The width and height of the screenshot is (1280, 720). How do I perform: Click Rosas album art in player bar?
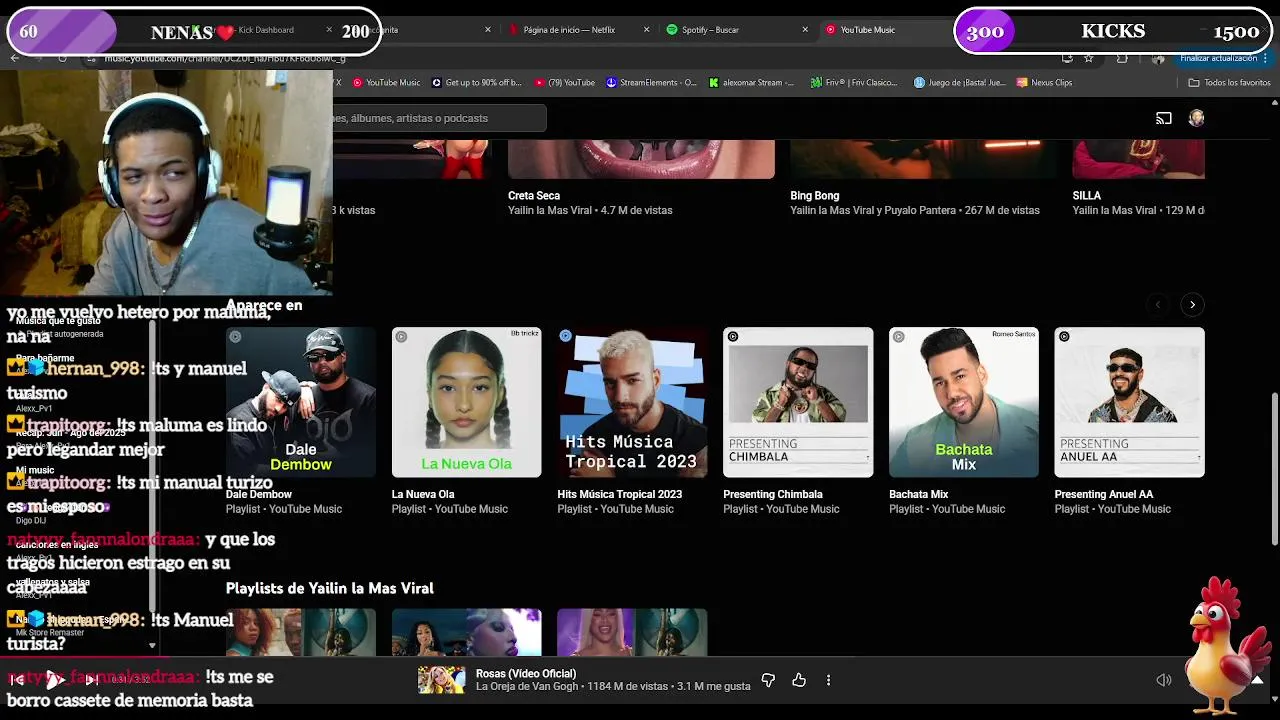pos(441,680)
